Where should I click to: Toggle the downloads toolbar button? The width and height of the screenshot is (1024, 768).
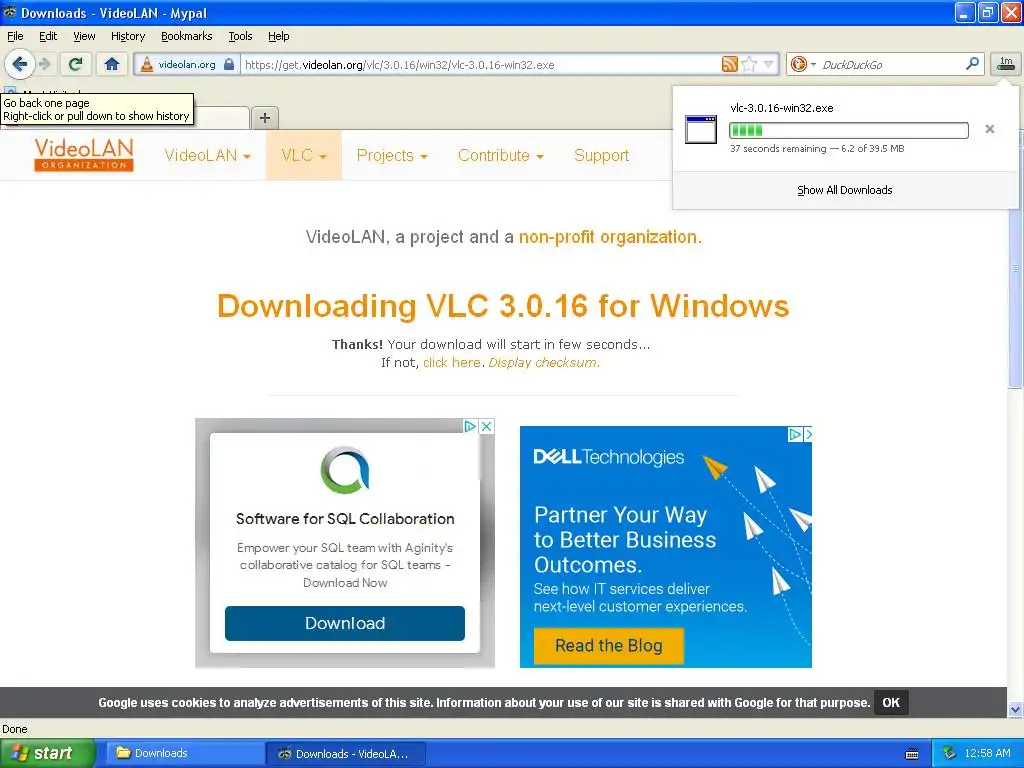coord(1006,63)
